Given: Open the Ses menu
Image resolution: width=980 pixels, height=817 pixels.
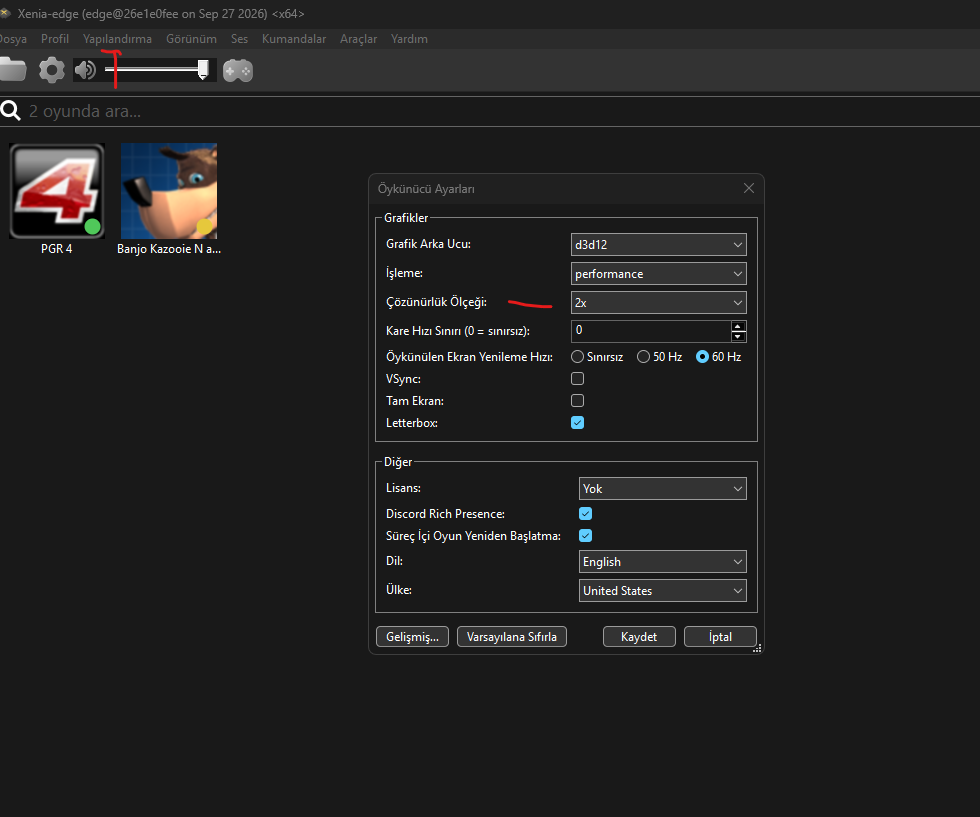Looking at the screenshot, I should pyautogui.click(x=239, y=39).
